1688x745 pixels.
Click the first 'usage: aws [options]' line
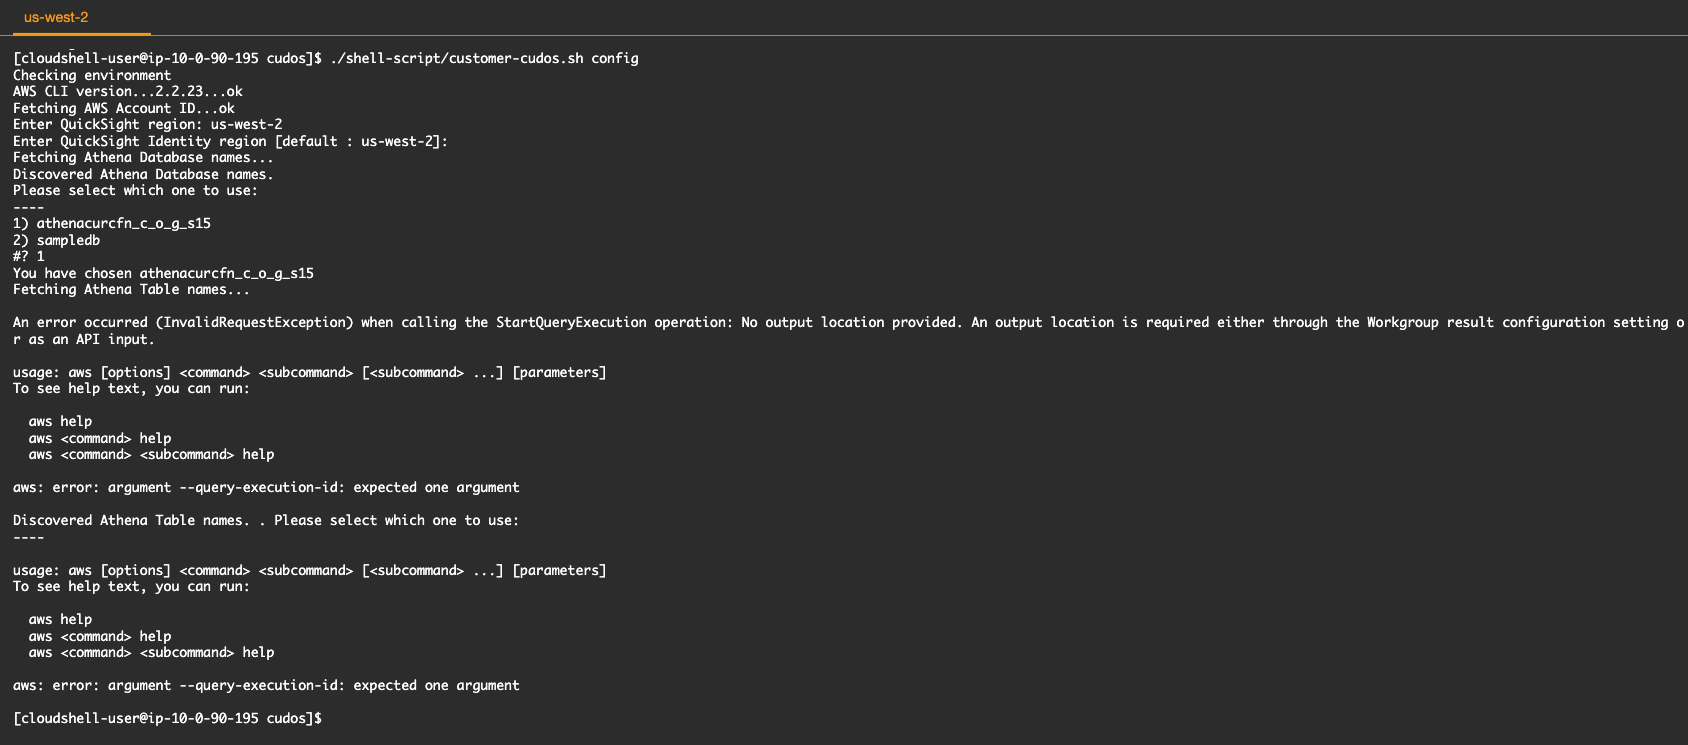click(x=309, y=372)
